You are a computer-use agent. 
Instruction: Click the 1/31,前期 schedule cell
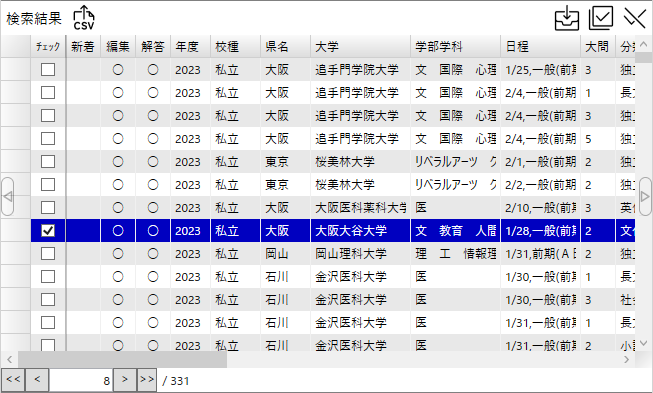coord(540,253)
